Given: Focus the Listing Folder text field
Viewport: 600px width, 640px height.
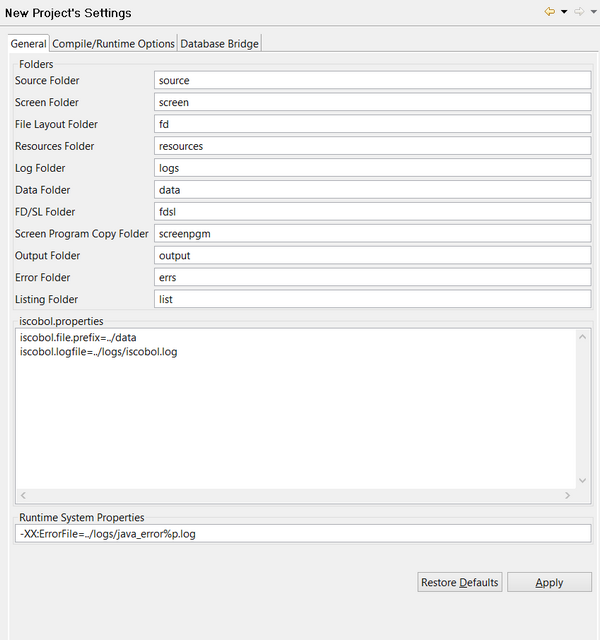Looking at the screenshot, I should [x=372, y=299].
